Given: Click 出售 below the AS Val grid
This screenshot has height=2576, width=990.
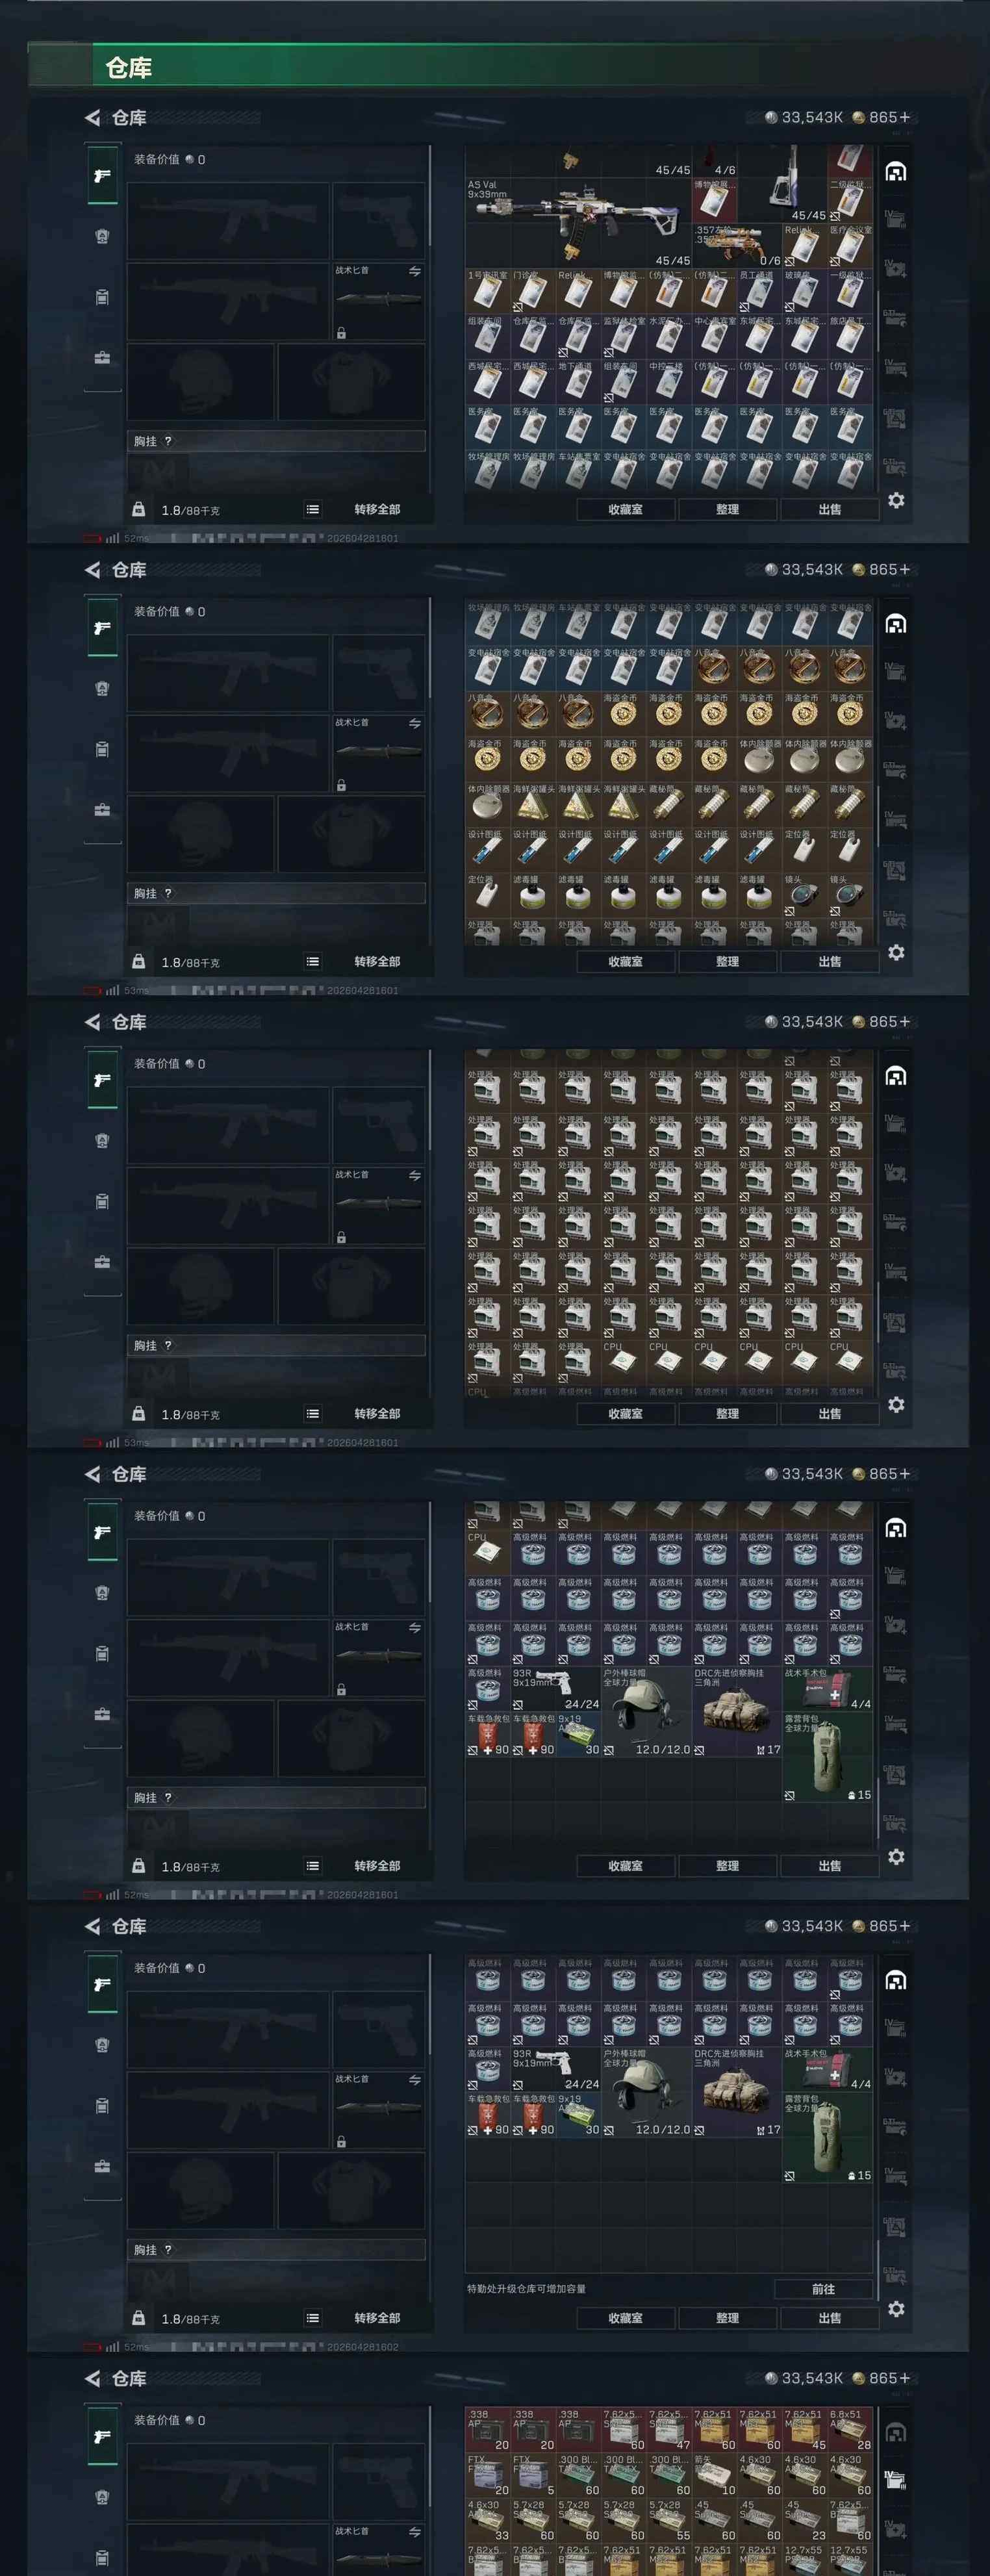Looking at the screenshot, I should point(830,509).
